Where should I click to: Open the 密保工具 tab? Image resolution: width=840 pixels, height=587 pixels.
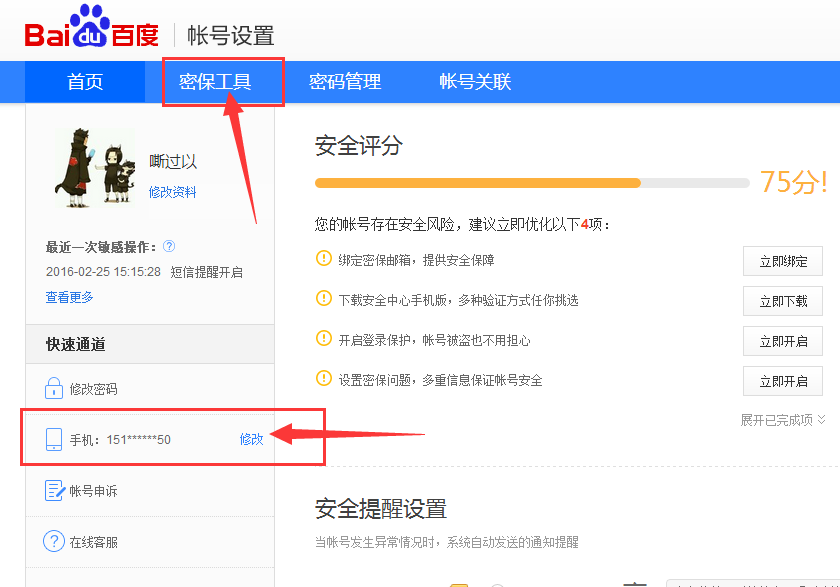[x=222, y=82]
